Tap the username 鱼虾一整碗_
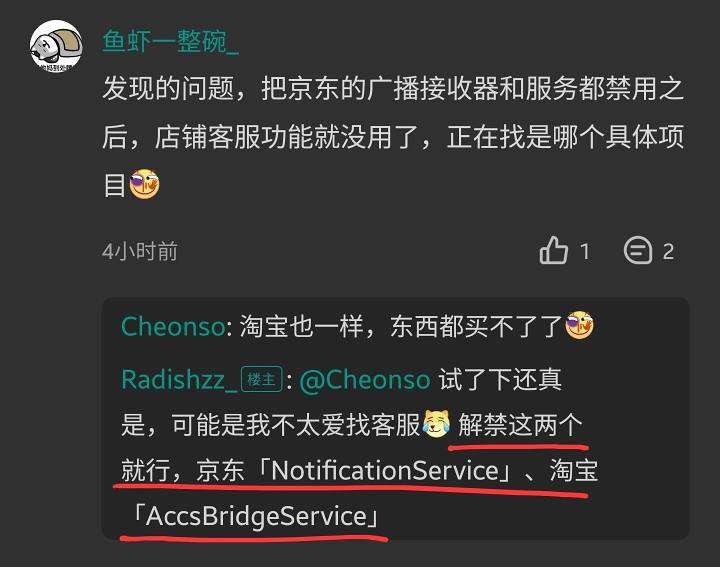 (170, 42)
